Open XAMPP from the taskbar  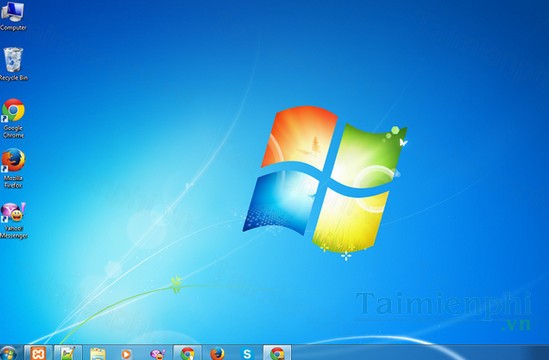click(38, 353)
